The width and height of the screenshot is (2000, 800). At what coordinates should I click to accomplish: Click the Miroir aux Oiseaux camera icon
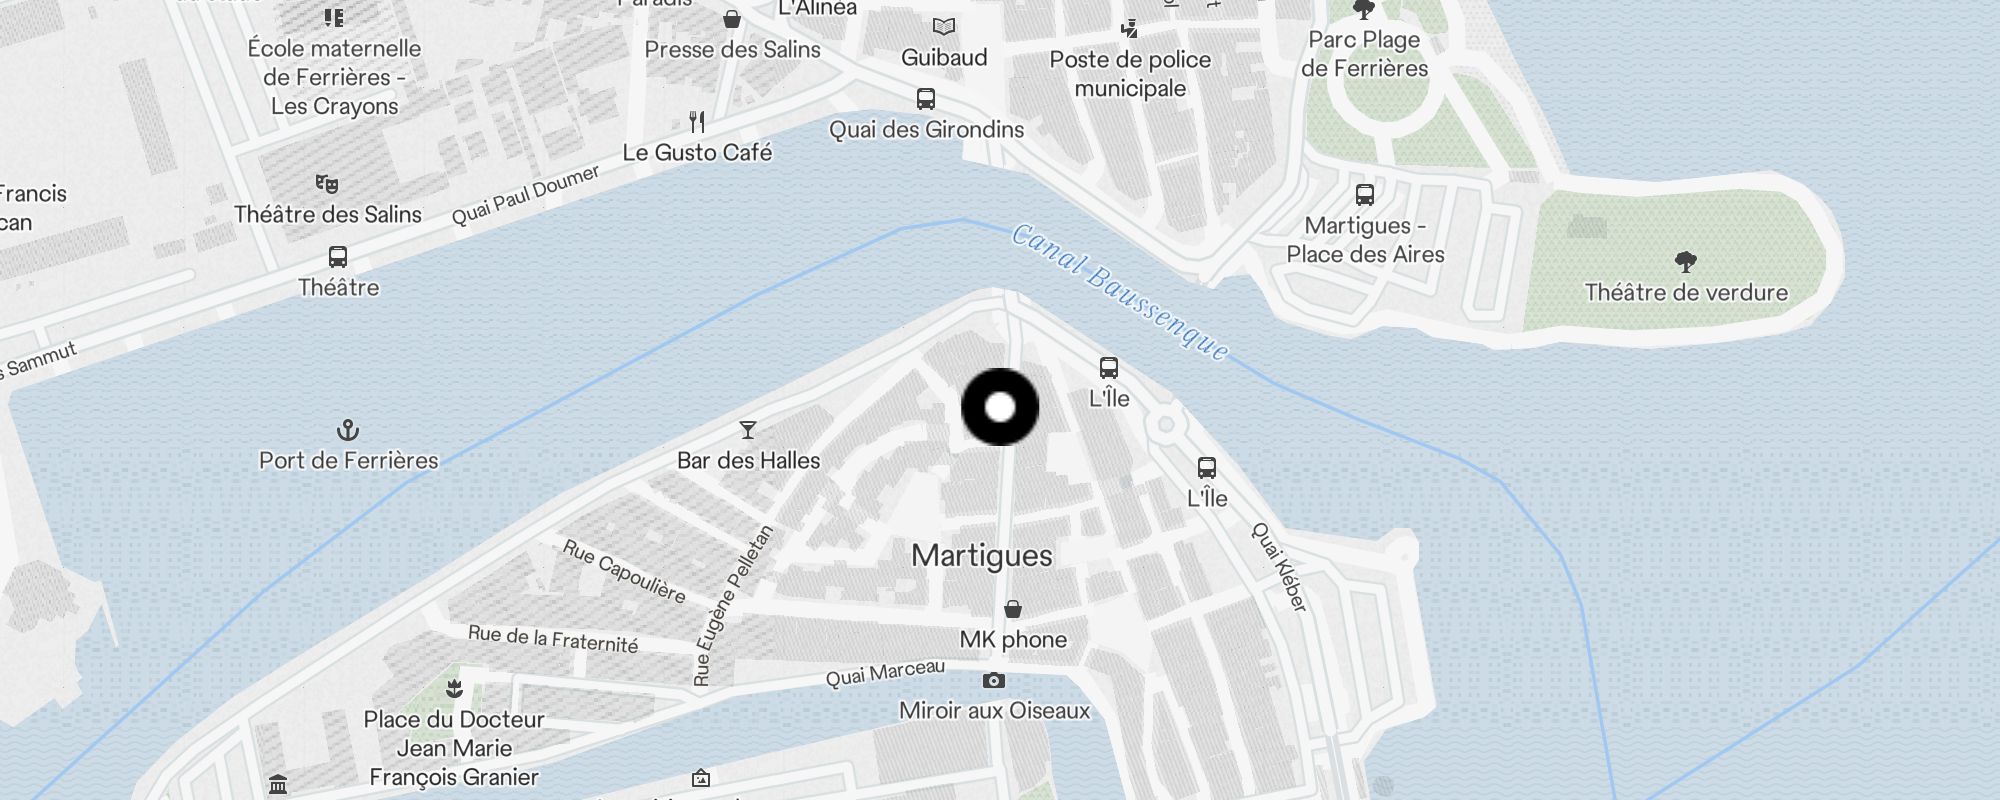pyautogui.click(x=994, y=680)
